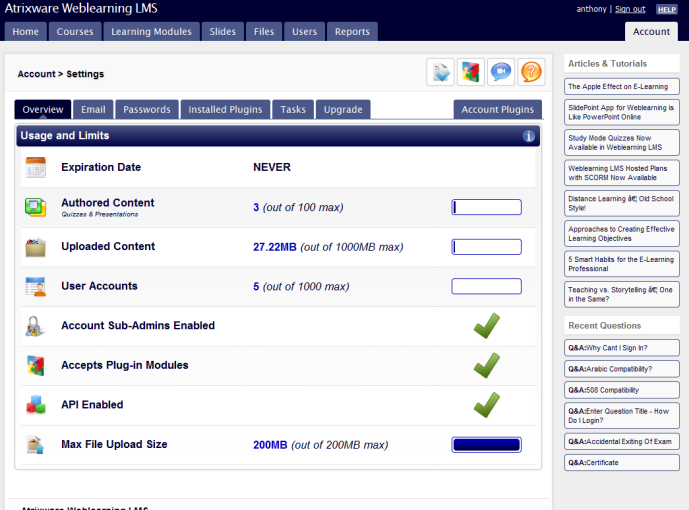Open Q&A: Enter Question Title - How Do I Login?
The image size is (689, 510).
(x=622, y=416)
